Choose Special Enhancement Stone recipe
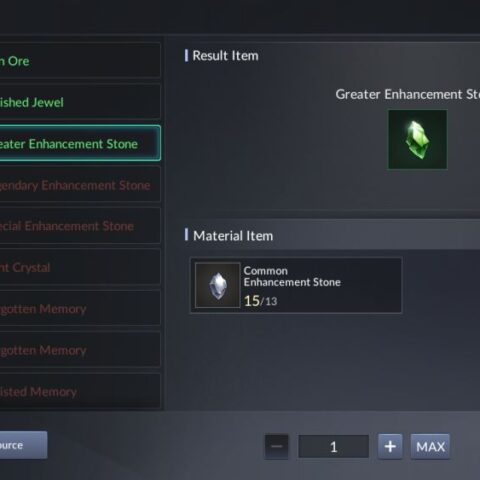Image resolution: width=480 pixels, height=480 pixels. pyautogui.click(x=80, y=226)
